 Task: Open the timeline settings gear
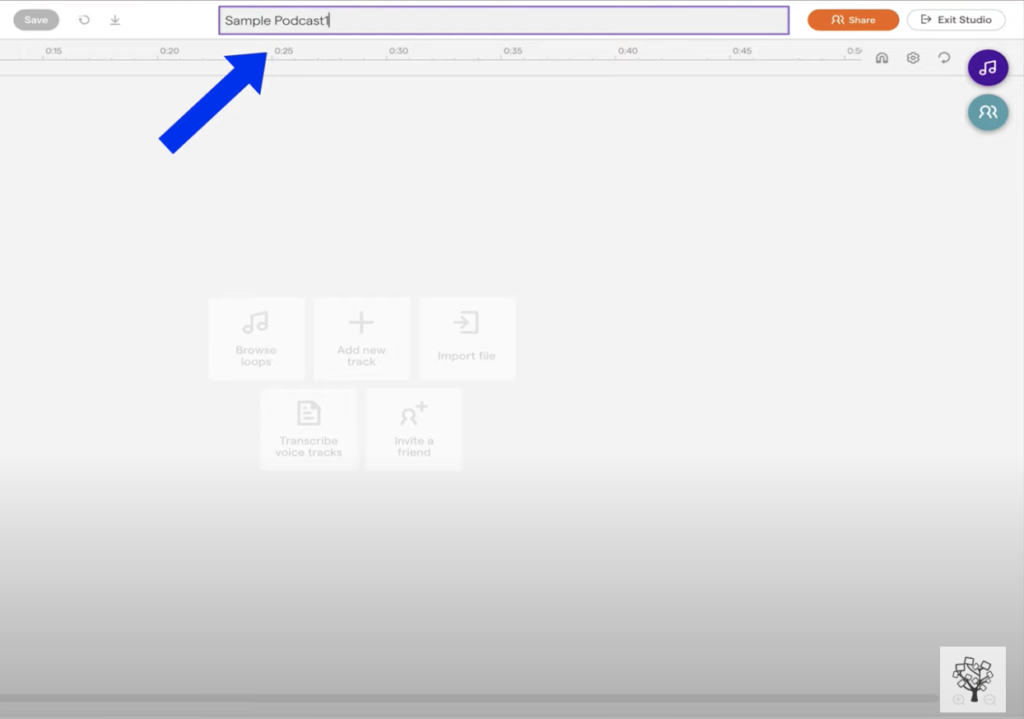click(913, 58)
